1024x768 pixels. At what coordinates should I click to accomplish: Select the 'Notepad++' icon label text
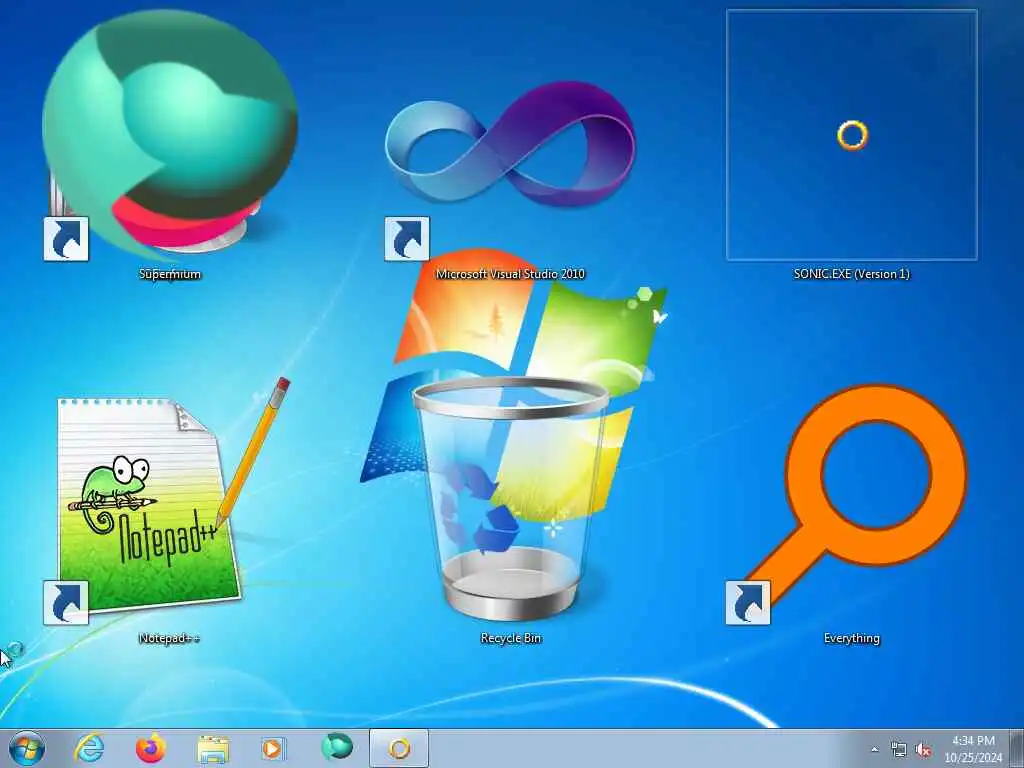tap(170, 638)
